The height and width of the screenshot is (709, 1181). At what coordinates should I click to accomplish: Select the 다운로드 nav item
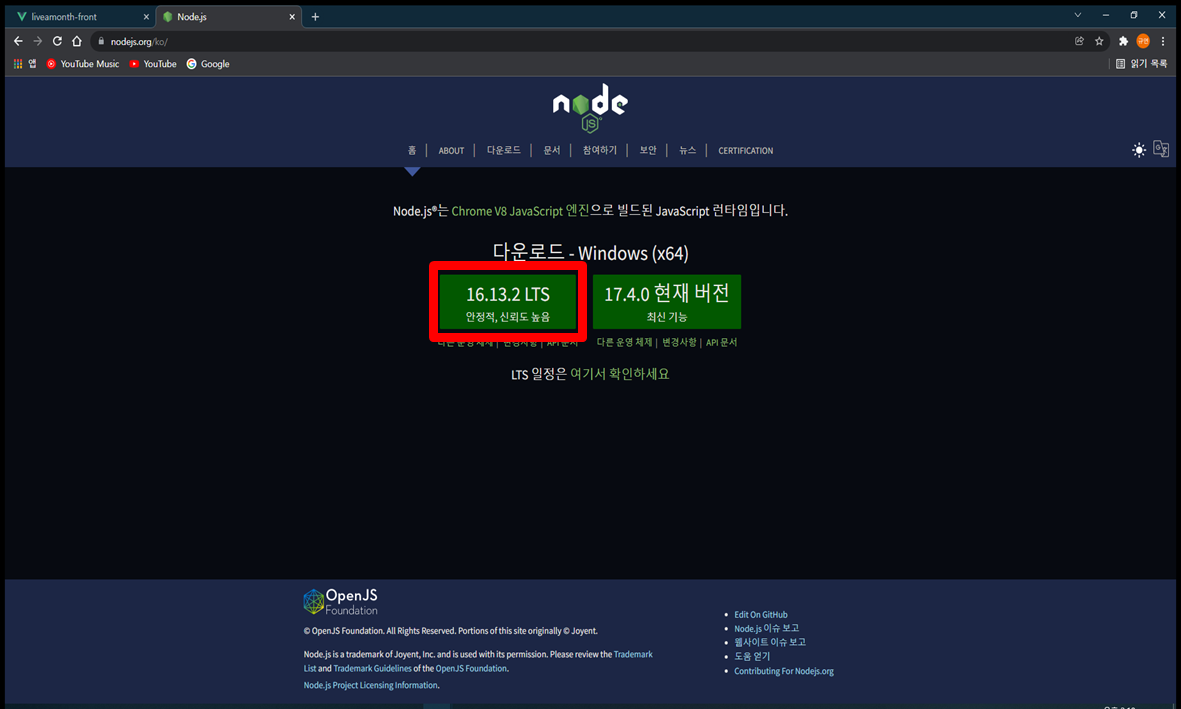click(x=503, y=150)
